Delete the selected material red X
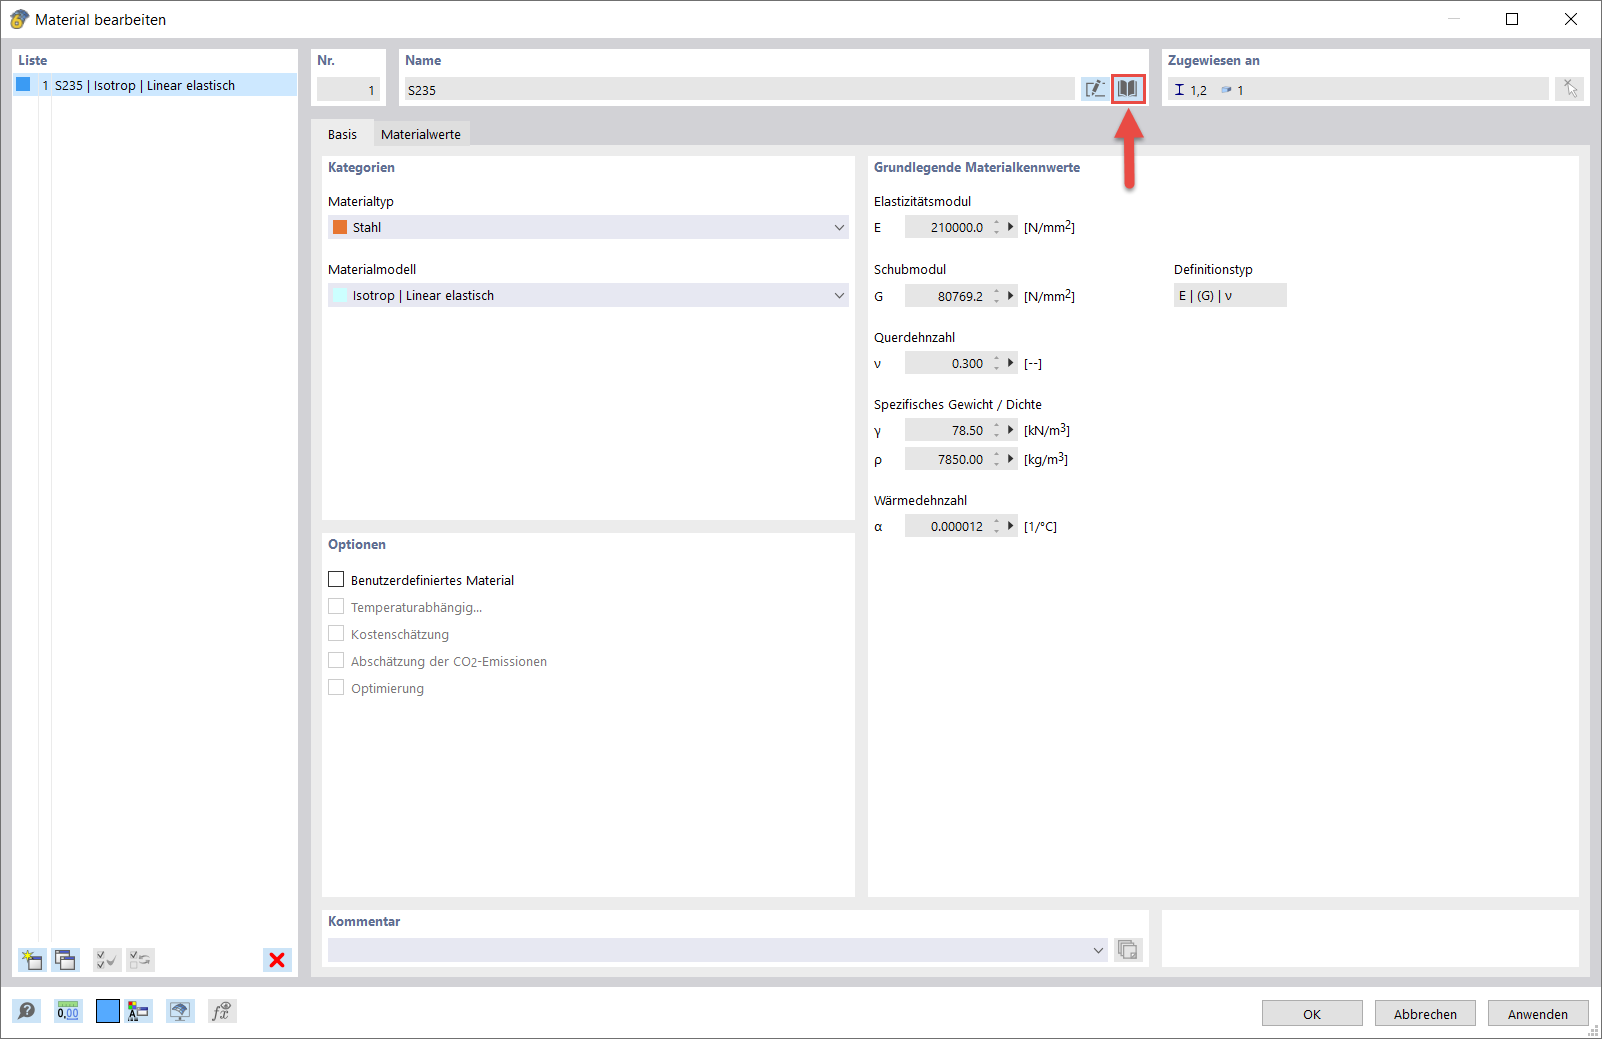 point(277,960)
